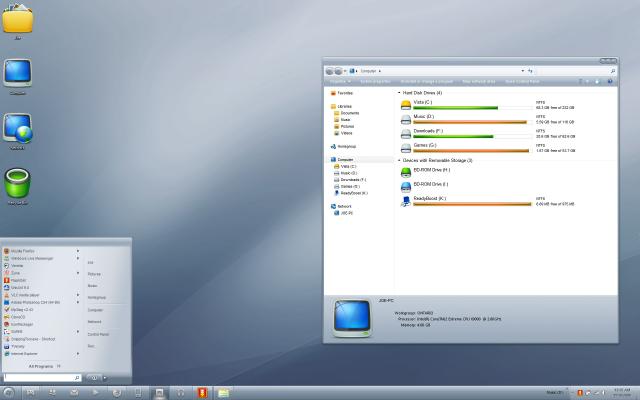640x400 pixels.
Task: Click Uninstall or change a program
Action: tap(427, 82)
